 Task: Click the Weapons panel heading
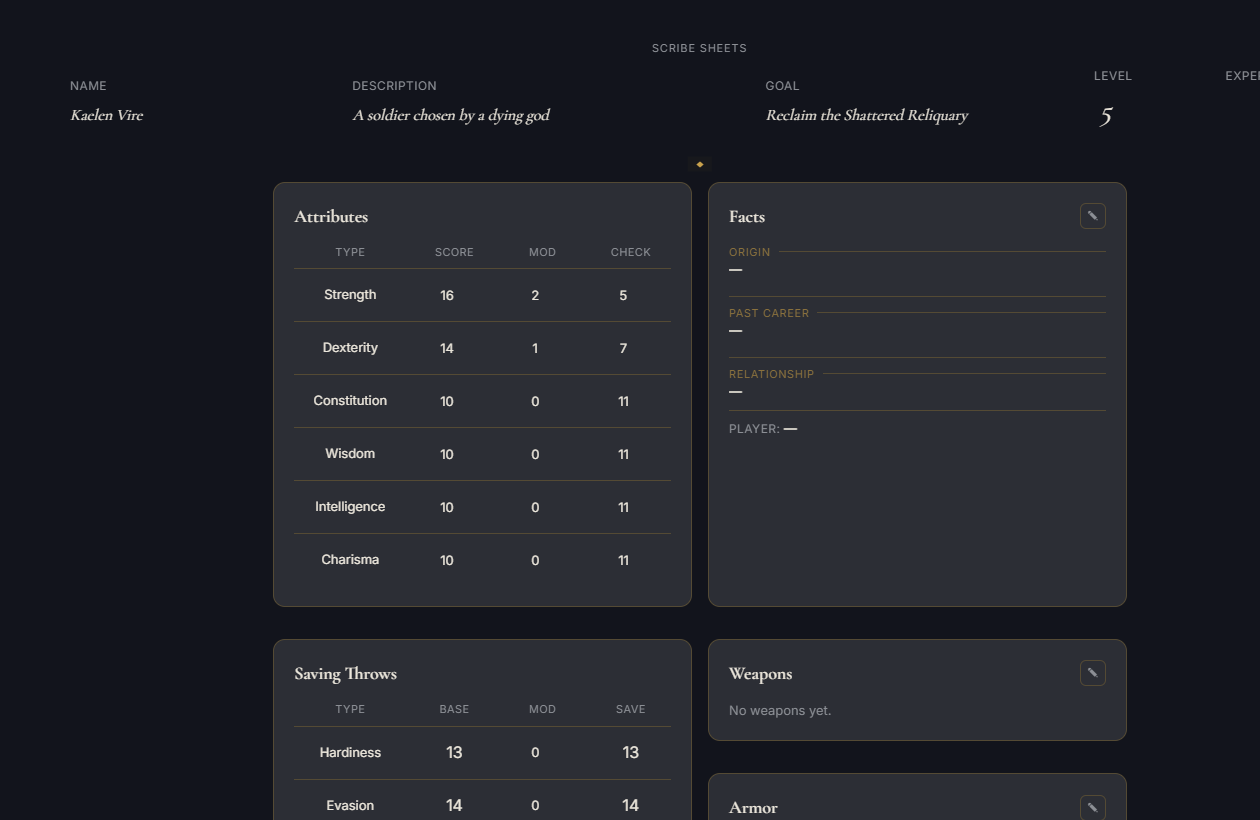pos(761,674)
